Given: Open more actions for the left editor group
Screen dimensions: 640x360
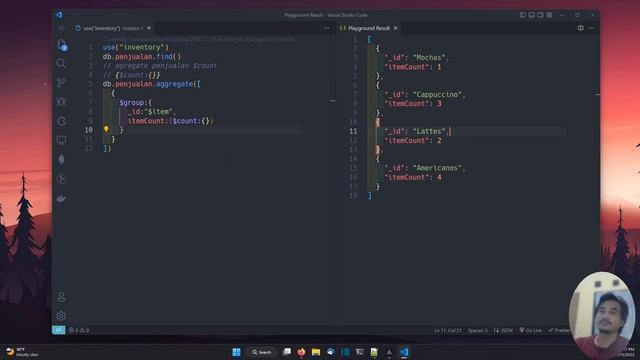Looking at the screenshot, I should pyautogui.click(x=327, y=28).
